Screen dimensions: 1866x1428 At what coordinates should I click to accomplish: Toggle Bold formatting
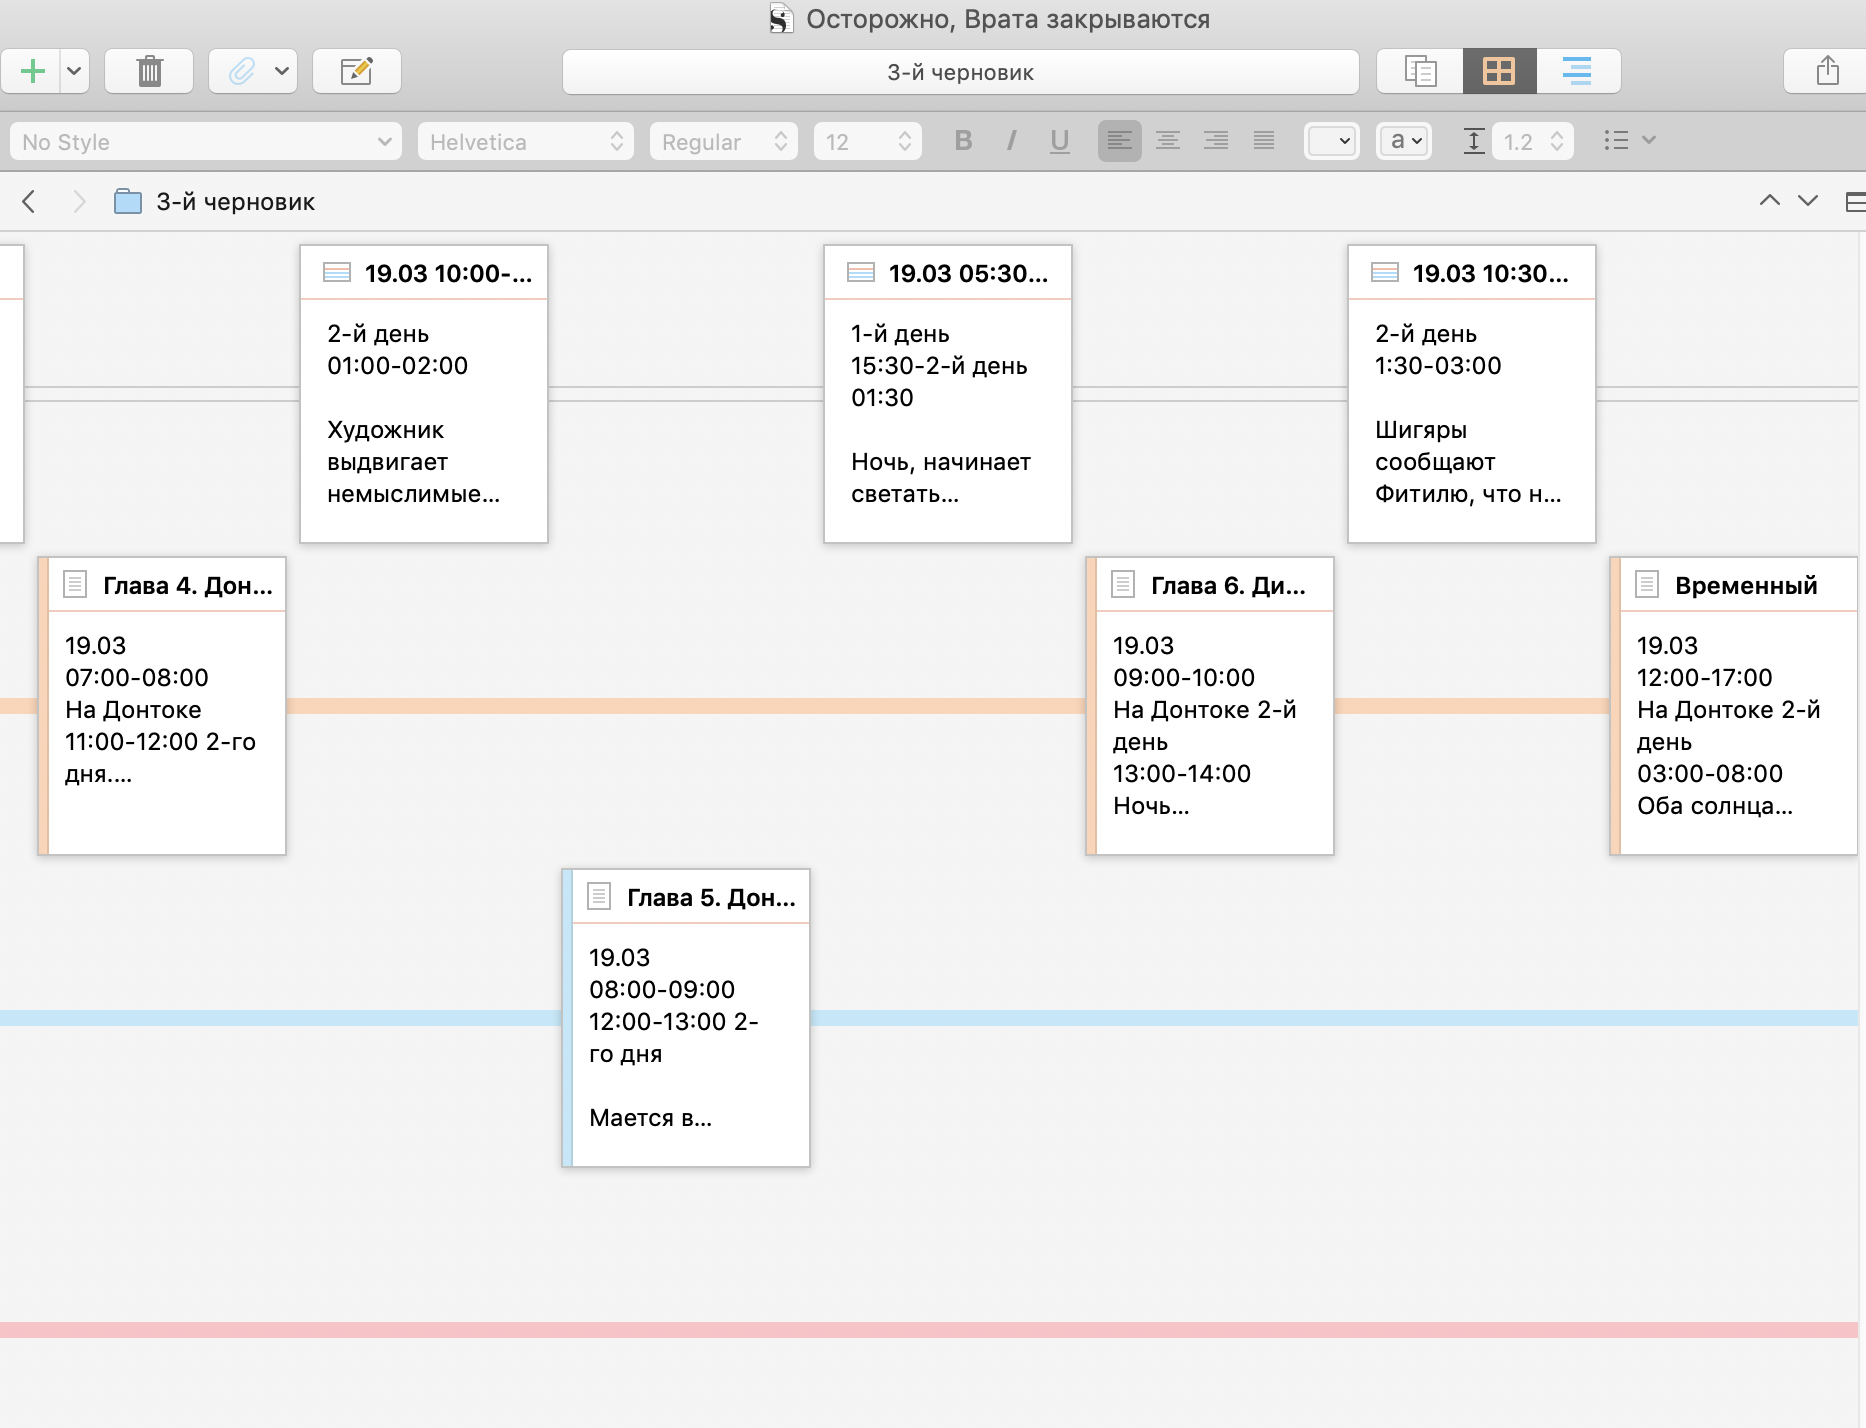(963, 141)
